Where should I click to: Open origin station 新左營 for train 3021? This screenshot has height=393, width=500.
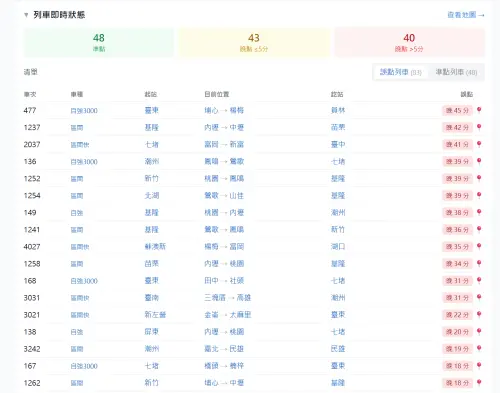(x=155, y=315)
